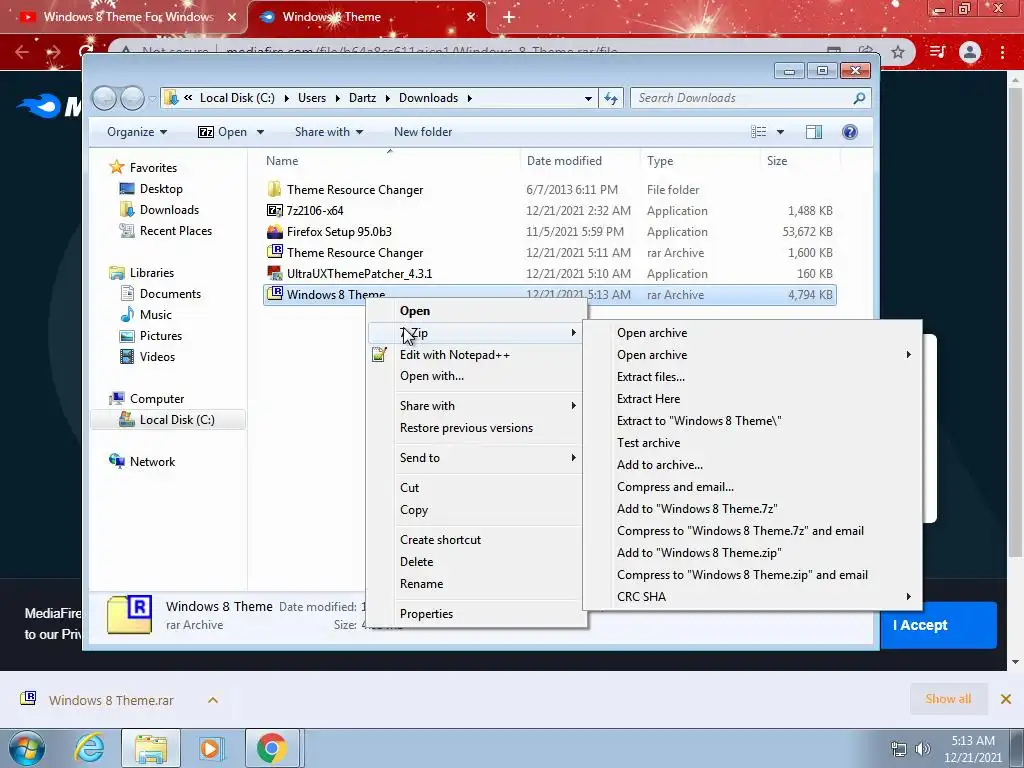Launch Internet Explorer from taskbar
Screen dimensions: 1024x768
pyautogui.click(x=89, y=748)
